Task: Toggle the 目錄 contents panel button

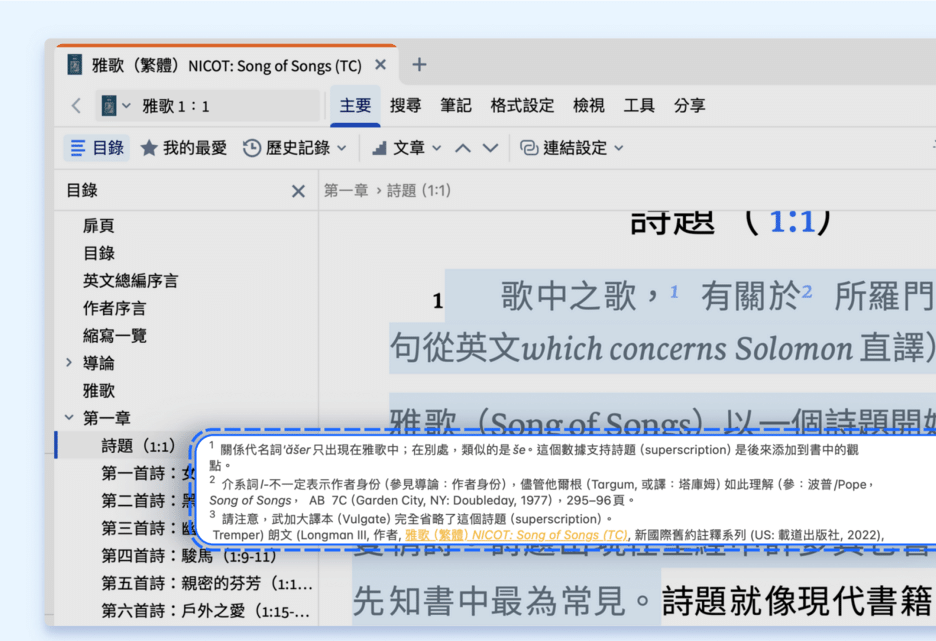Action: 97,147
